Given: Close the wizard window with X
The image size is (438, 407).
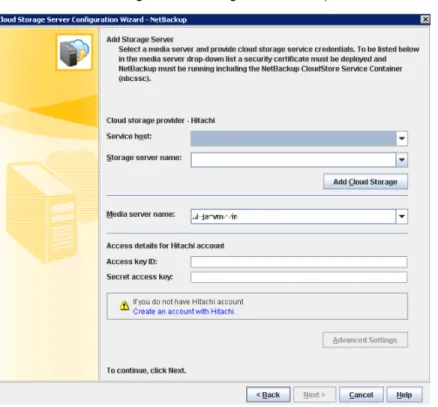Looking at the screenshot, I should pos(425,20).
